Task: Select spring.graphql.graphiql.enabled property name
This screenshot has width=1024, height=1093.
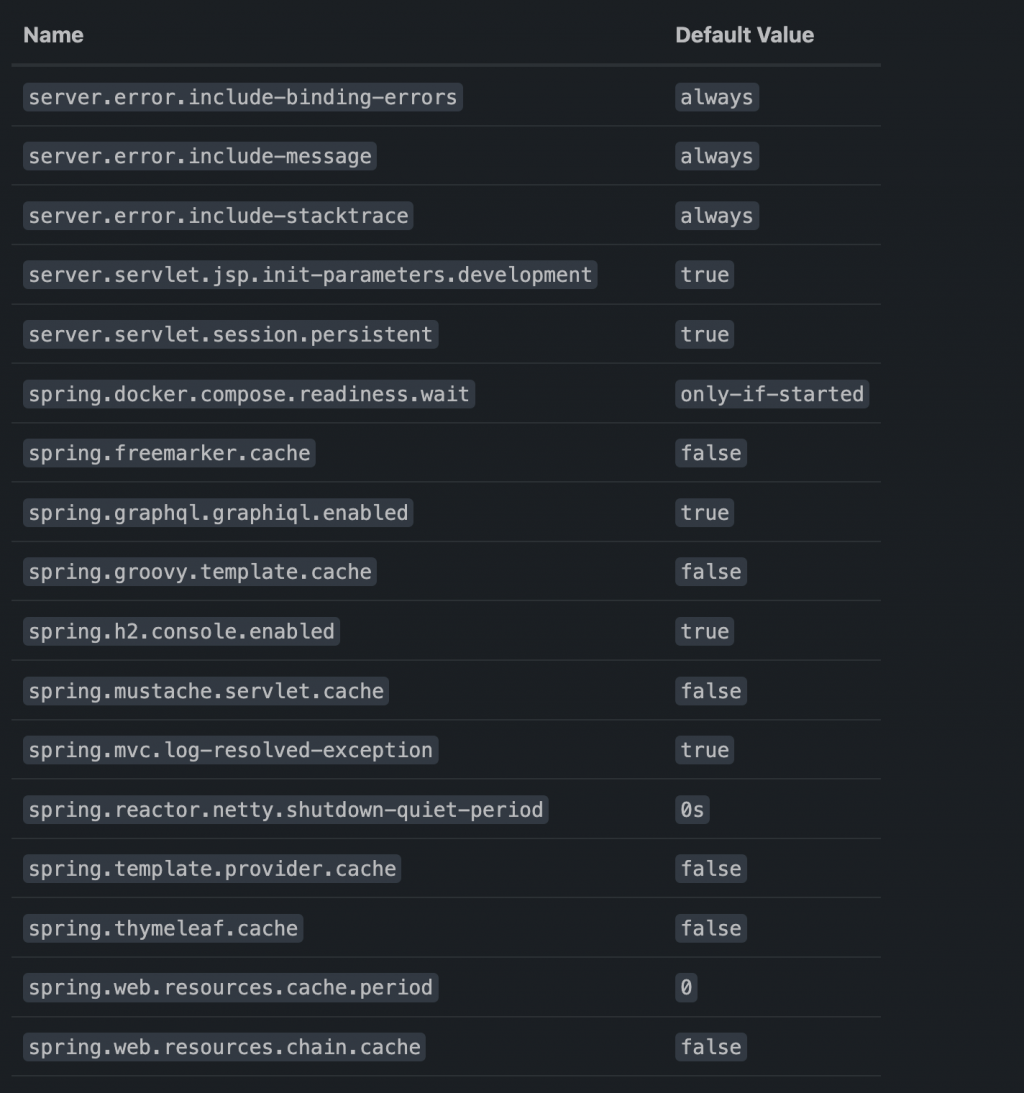Action: (x=218, y=513)
